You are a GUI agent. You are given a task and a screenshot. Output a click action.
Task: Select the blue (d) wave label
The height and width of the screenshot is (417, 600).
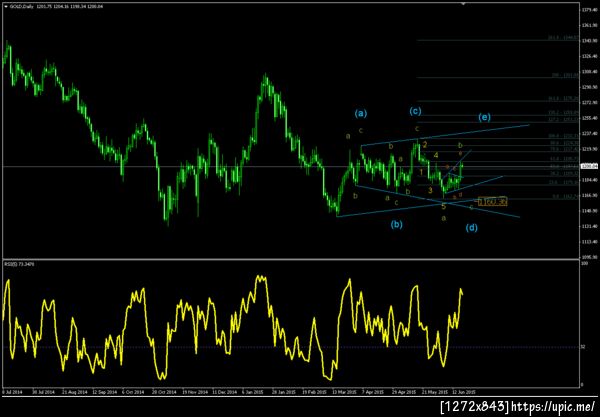pyautogui.click(x=471, y=228)
